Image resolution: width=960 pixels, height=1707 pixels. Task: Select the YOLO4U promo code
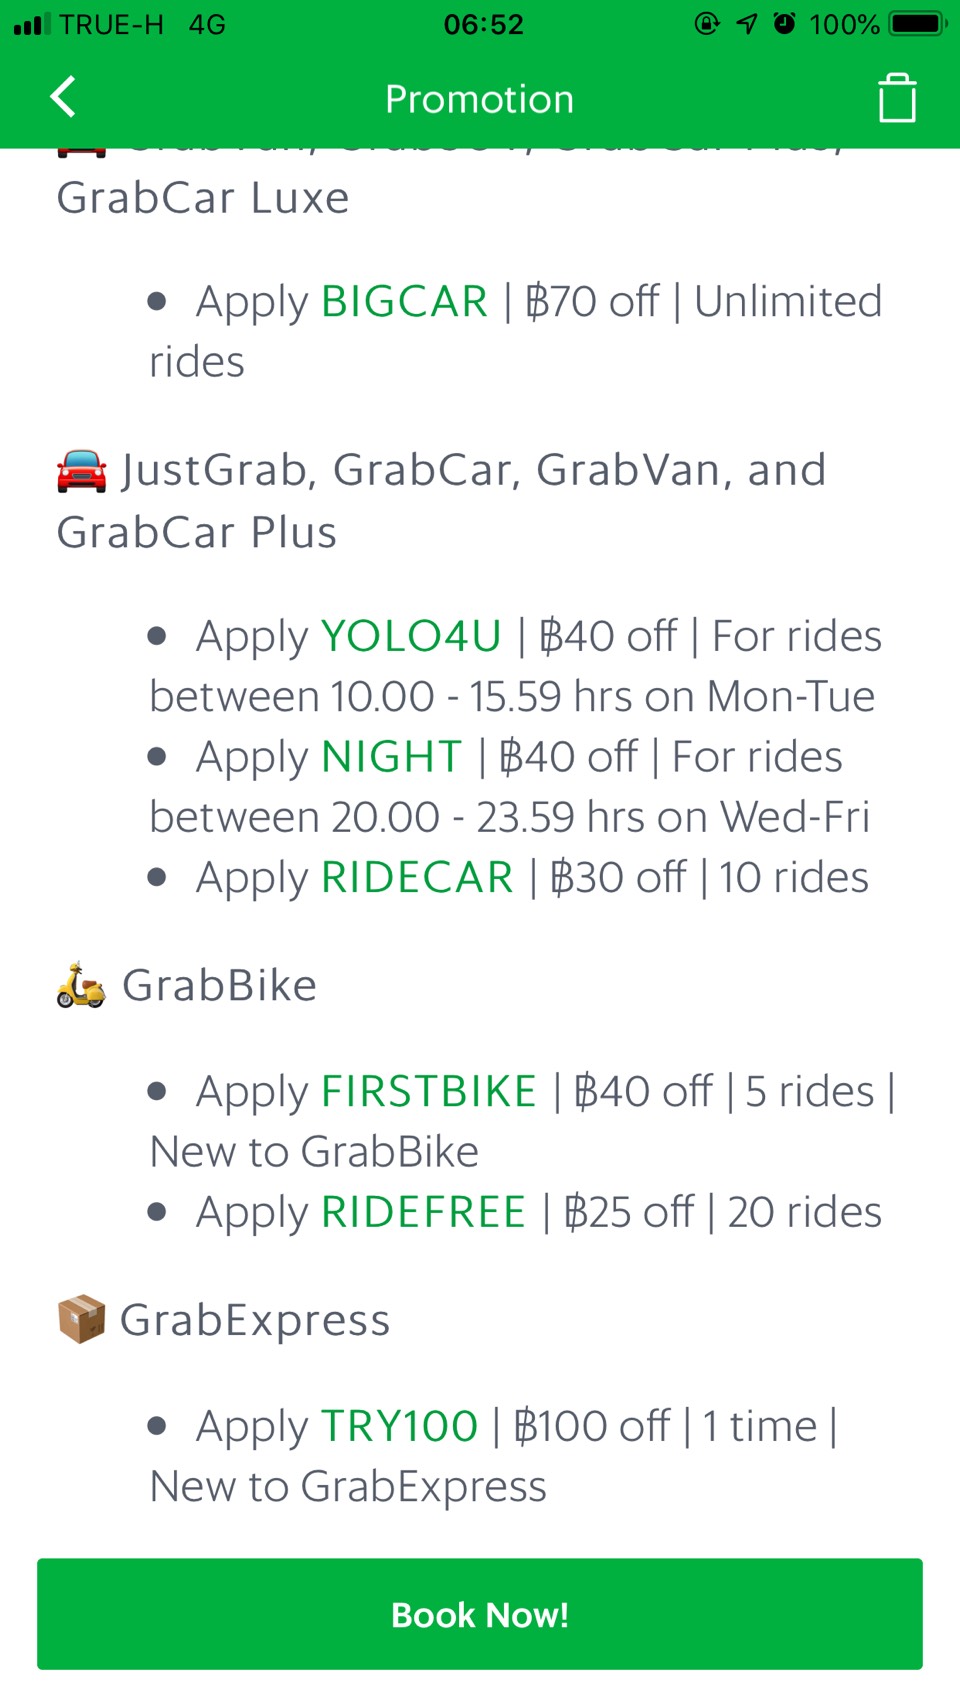411,636
